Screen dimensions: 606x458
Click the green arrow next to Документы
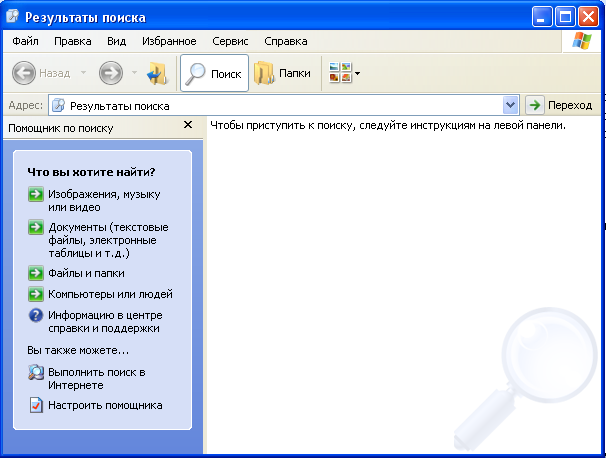click(x=36, y=227)
